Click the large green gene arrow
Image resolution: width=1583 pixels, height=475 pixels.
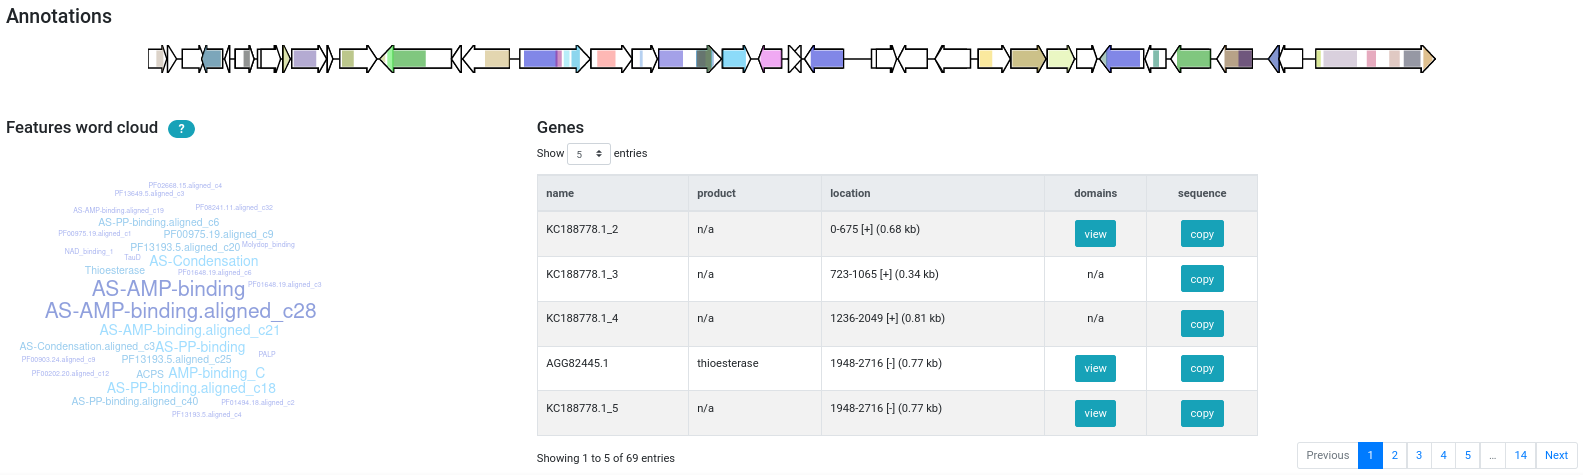coord(417,59)
